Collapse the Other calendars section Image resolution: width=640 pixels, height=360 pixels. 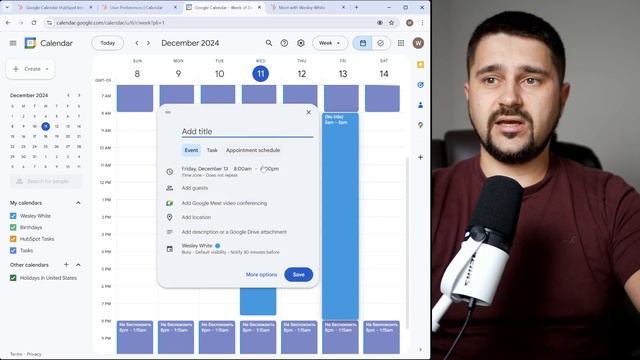[78, 264]
